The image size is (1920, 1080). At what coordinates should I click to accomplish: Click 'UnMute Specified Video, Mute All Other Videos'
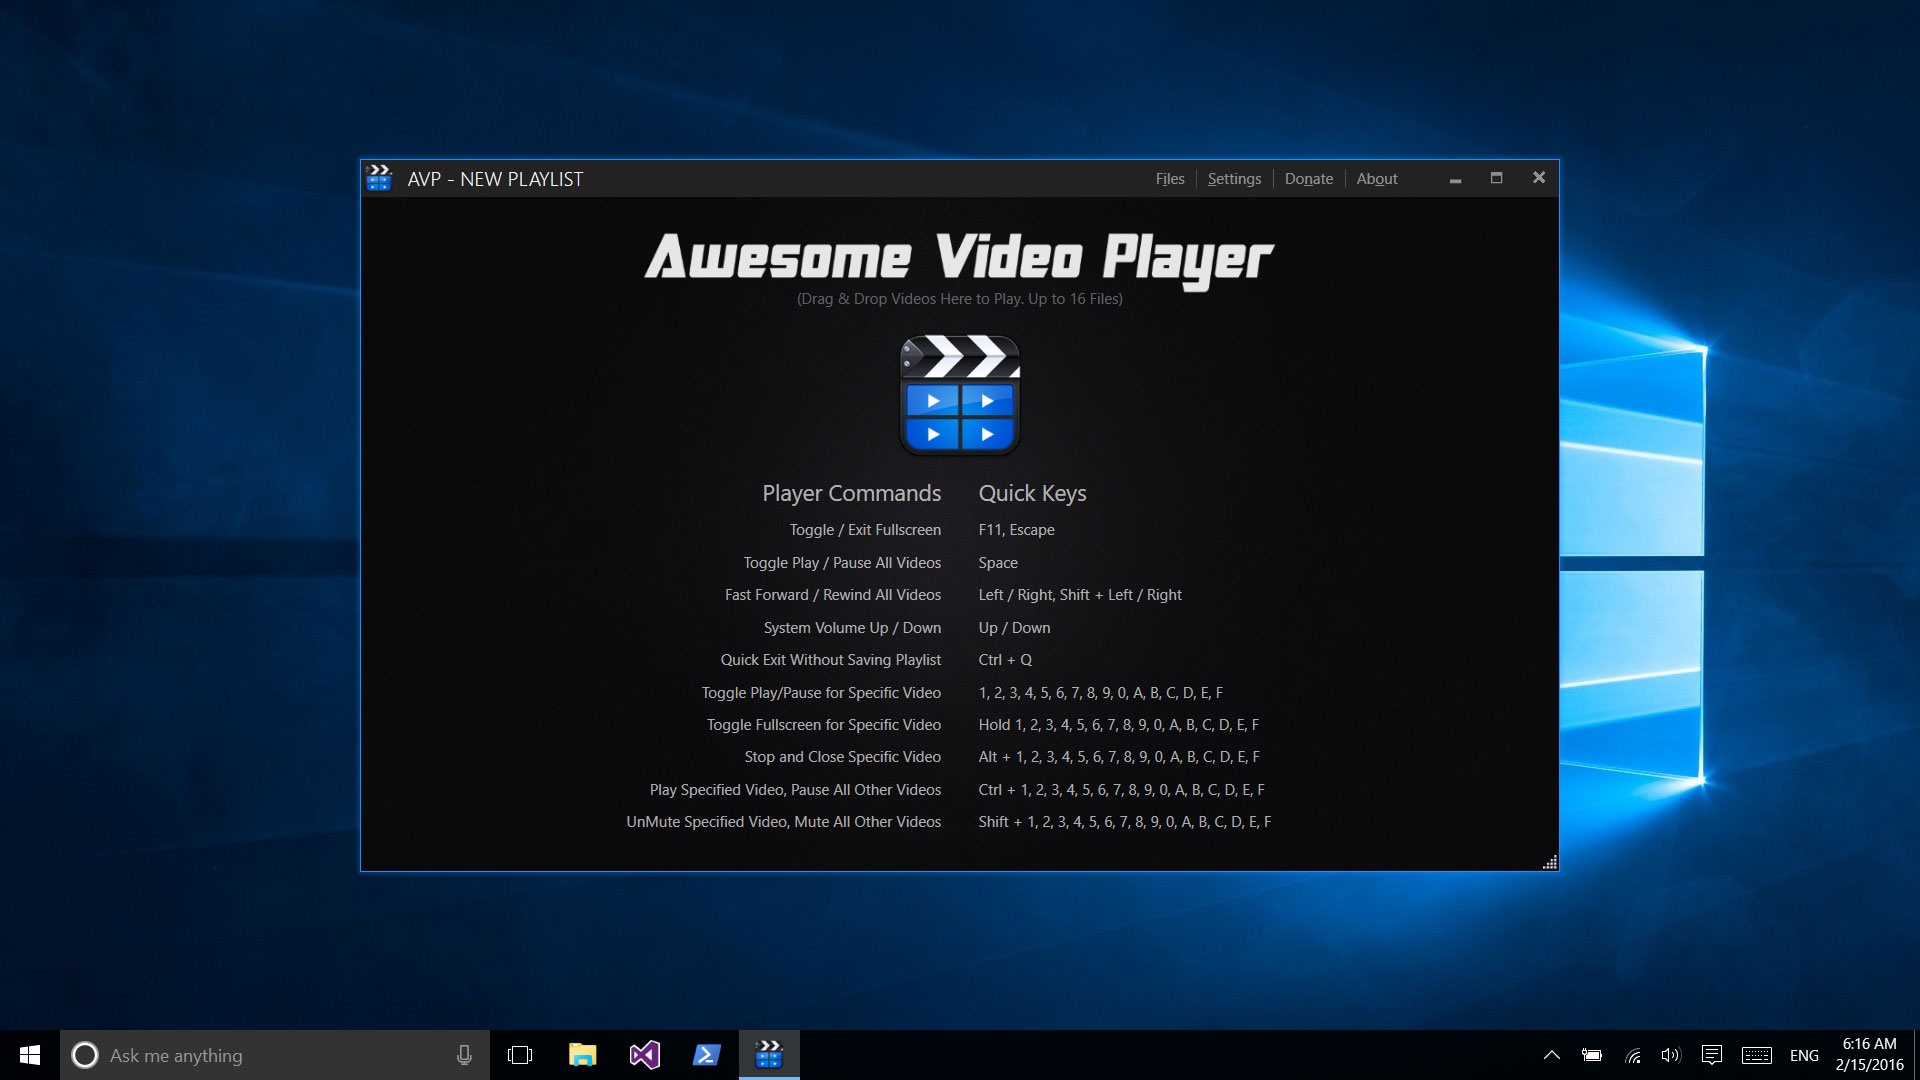tap(784, 822)
